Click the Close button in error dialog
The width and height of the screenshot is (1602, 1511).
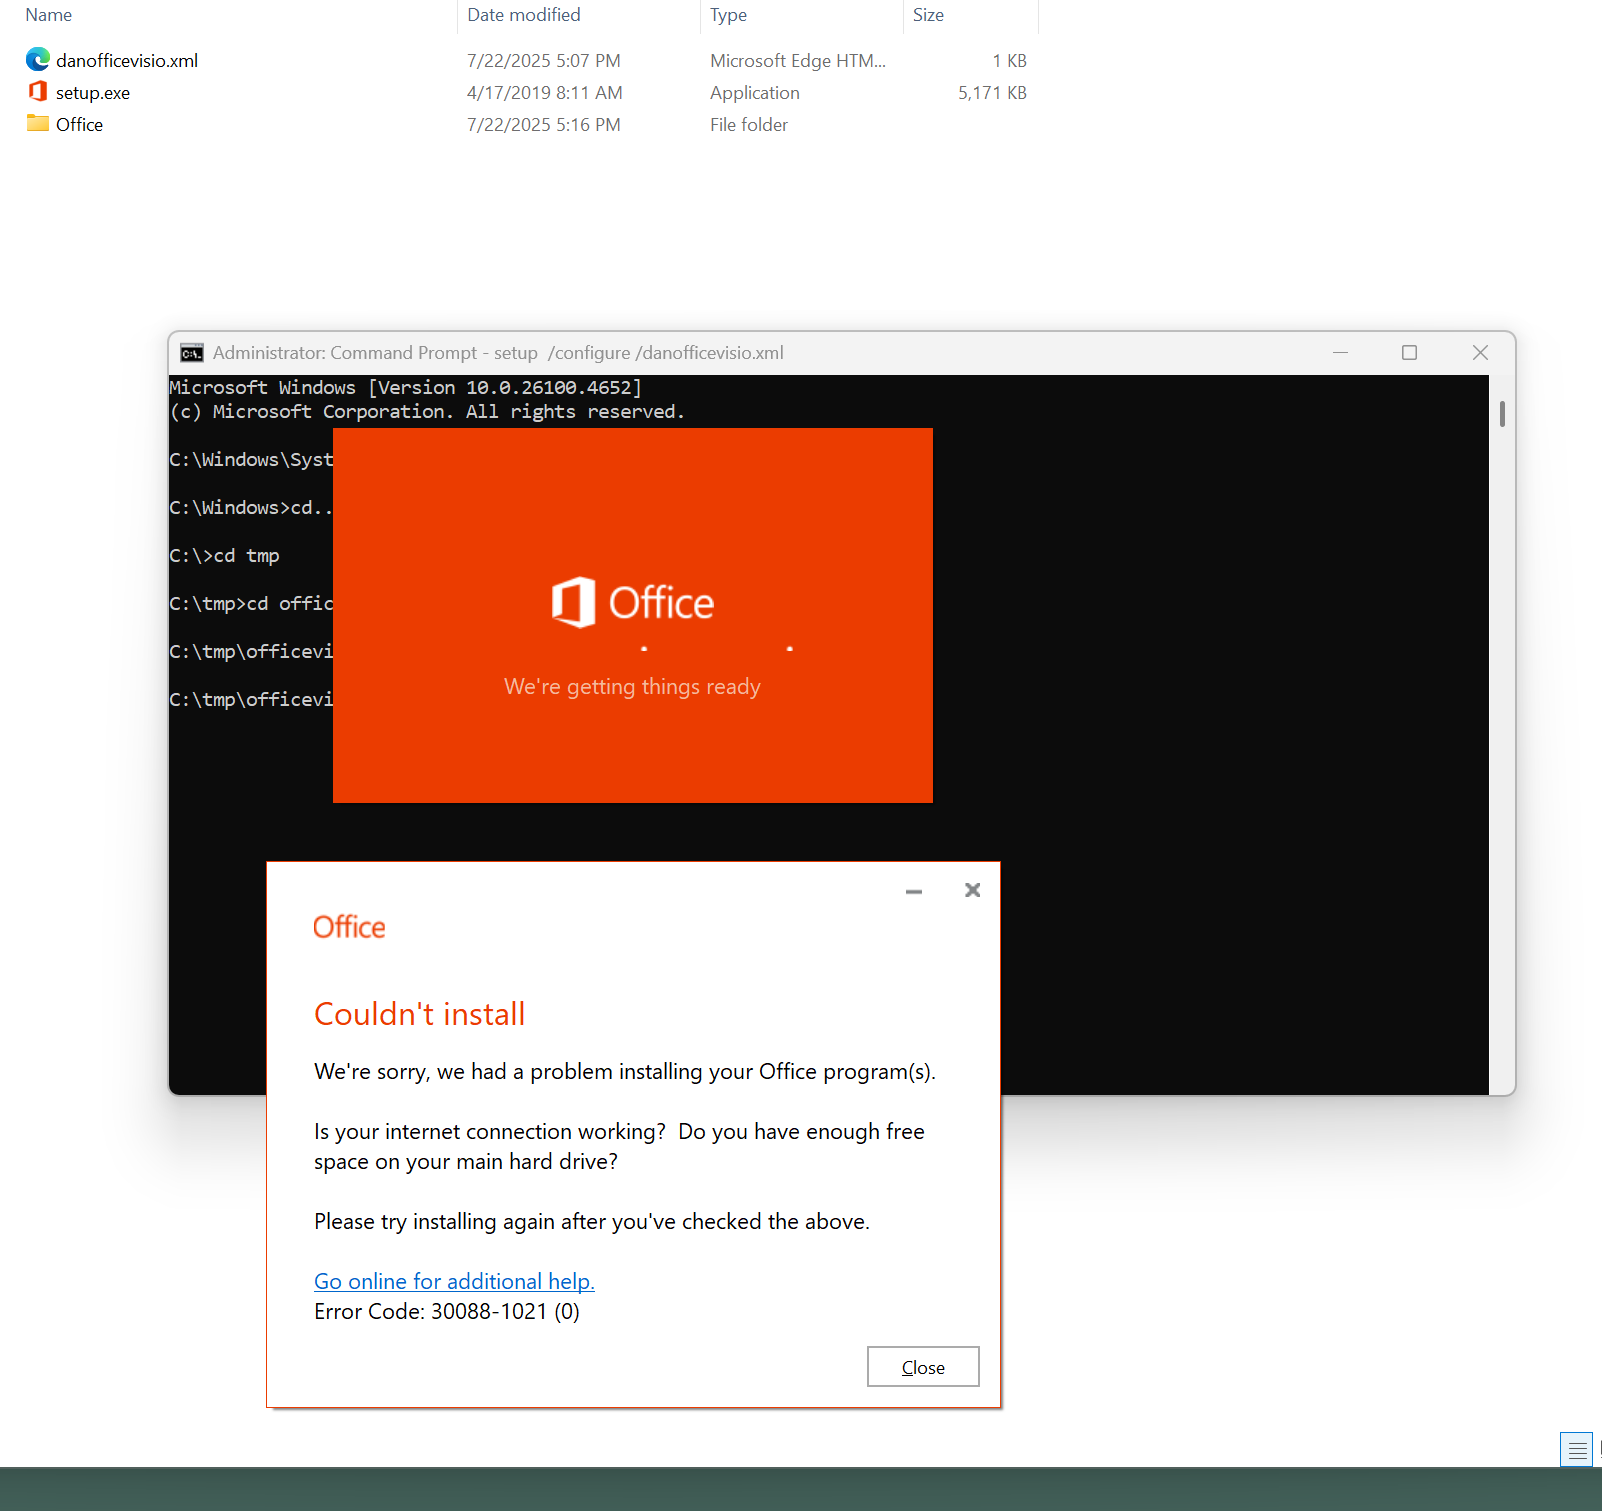click(923, 1367)
